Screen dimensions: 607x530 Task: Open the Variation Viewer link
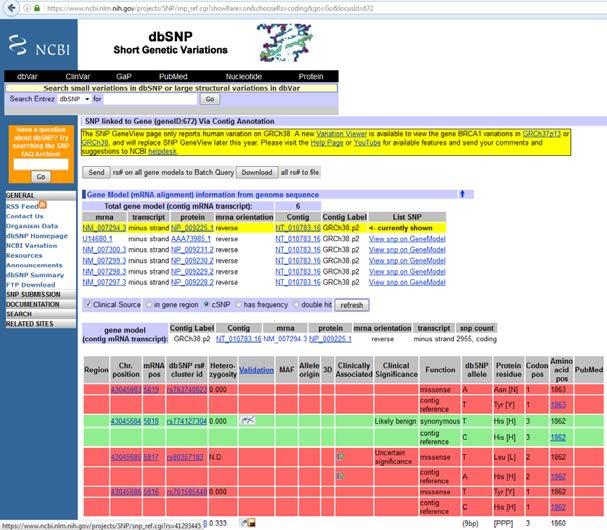tap(341, 134)
